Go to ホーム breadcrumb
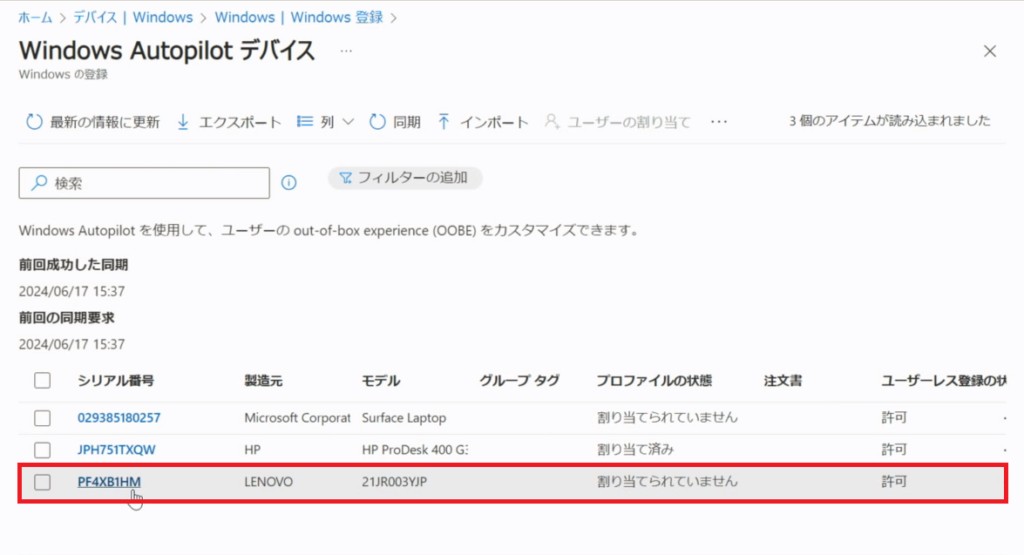This screenshot has height=555, width=1024. [x=35, y=17]
